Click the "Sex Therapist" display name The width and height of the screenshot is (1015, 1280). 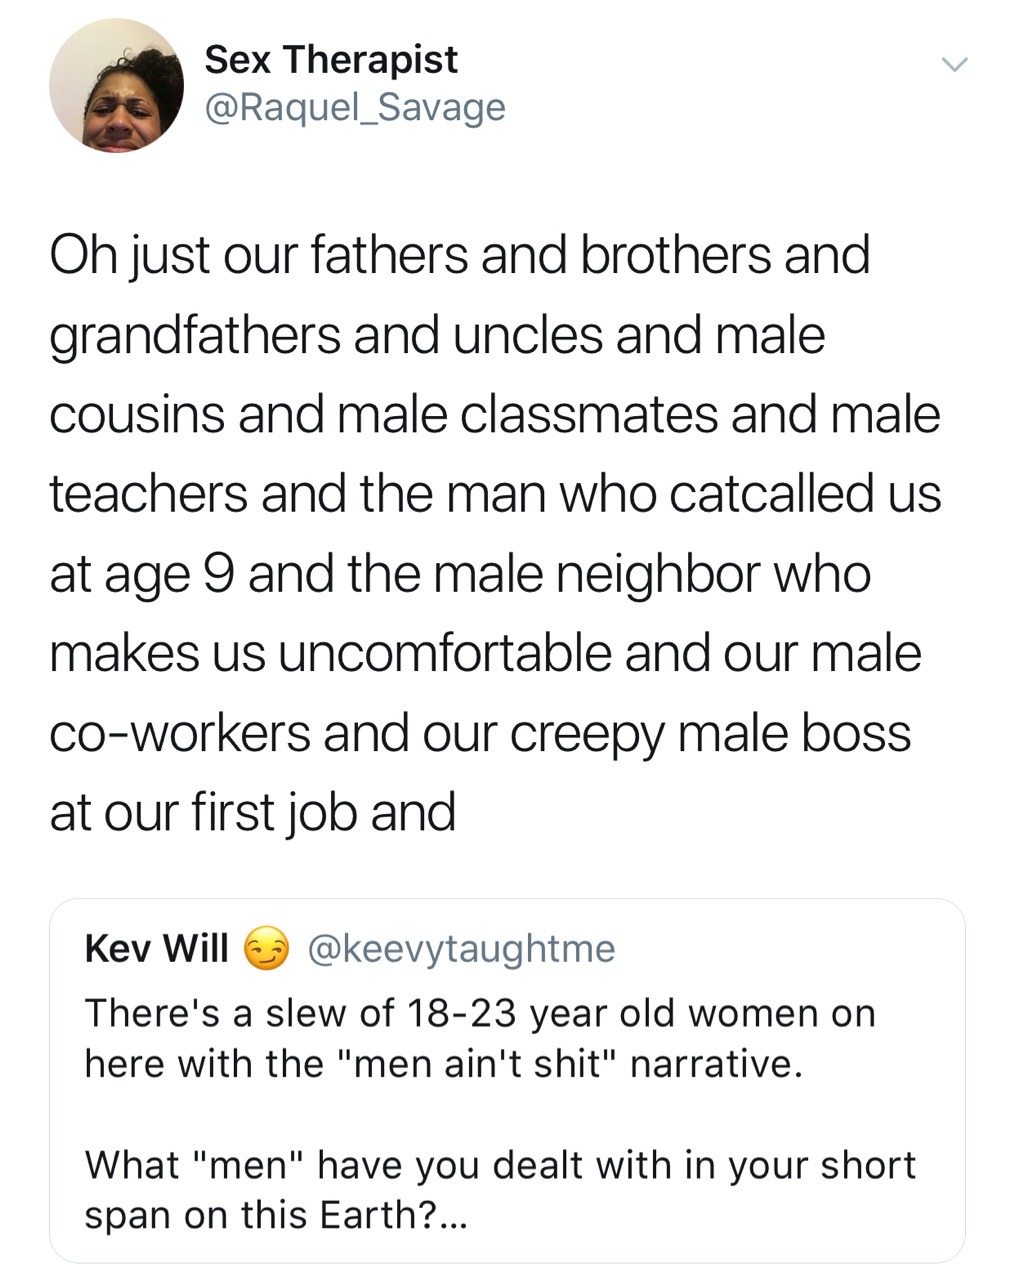click(x=330, y=60)
